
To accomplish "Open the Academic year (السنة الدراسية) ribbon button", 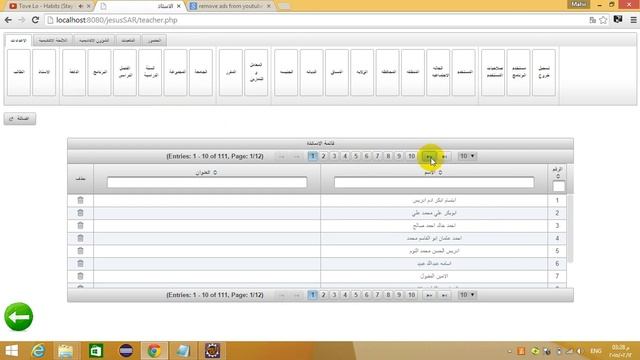I will [150, 72].
